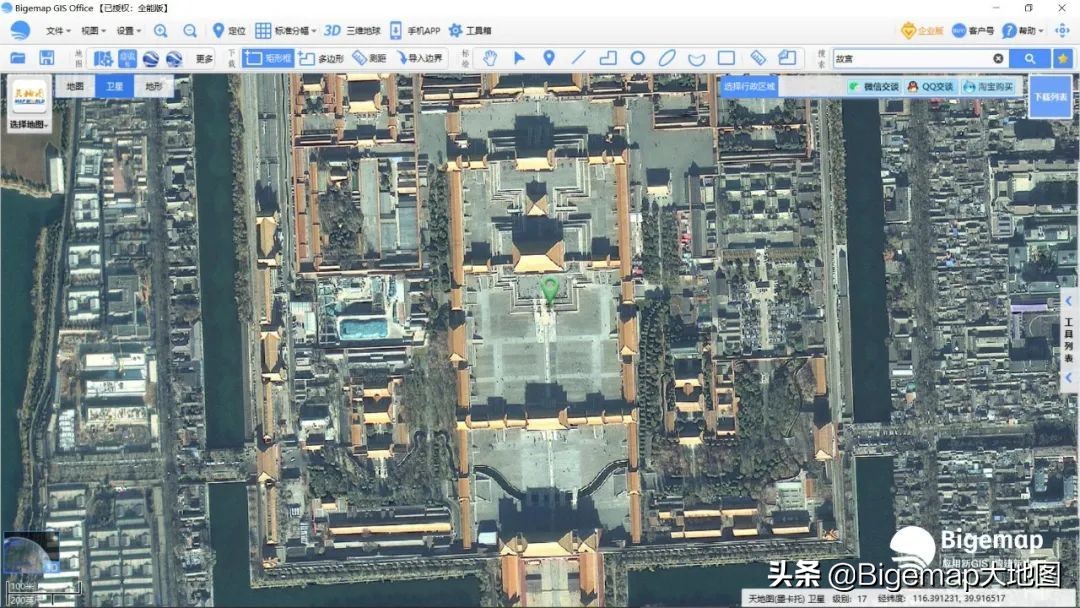Click the four-way arrow icon top right
The height and width of the screenshot is (608, 1080).
point(1063,31)
